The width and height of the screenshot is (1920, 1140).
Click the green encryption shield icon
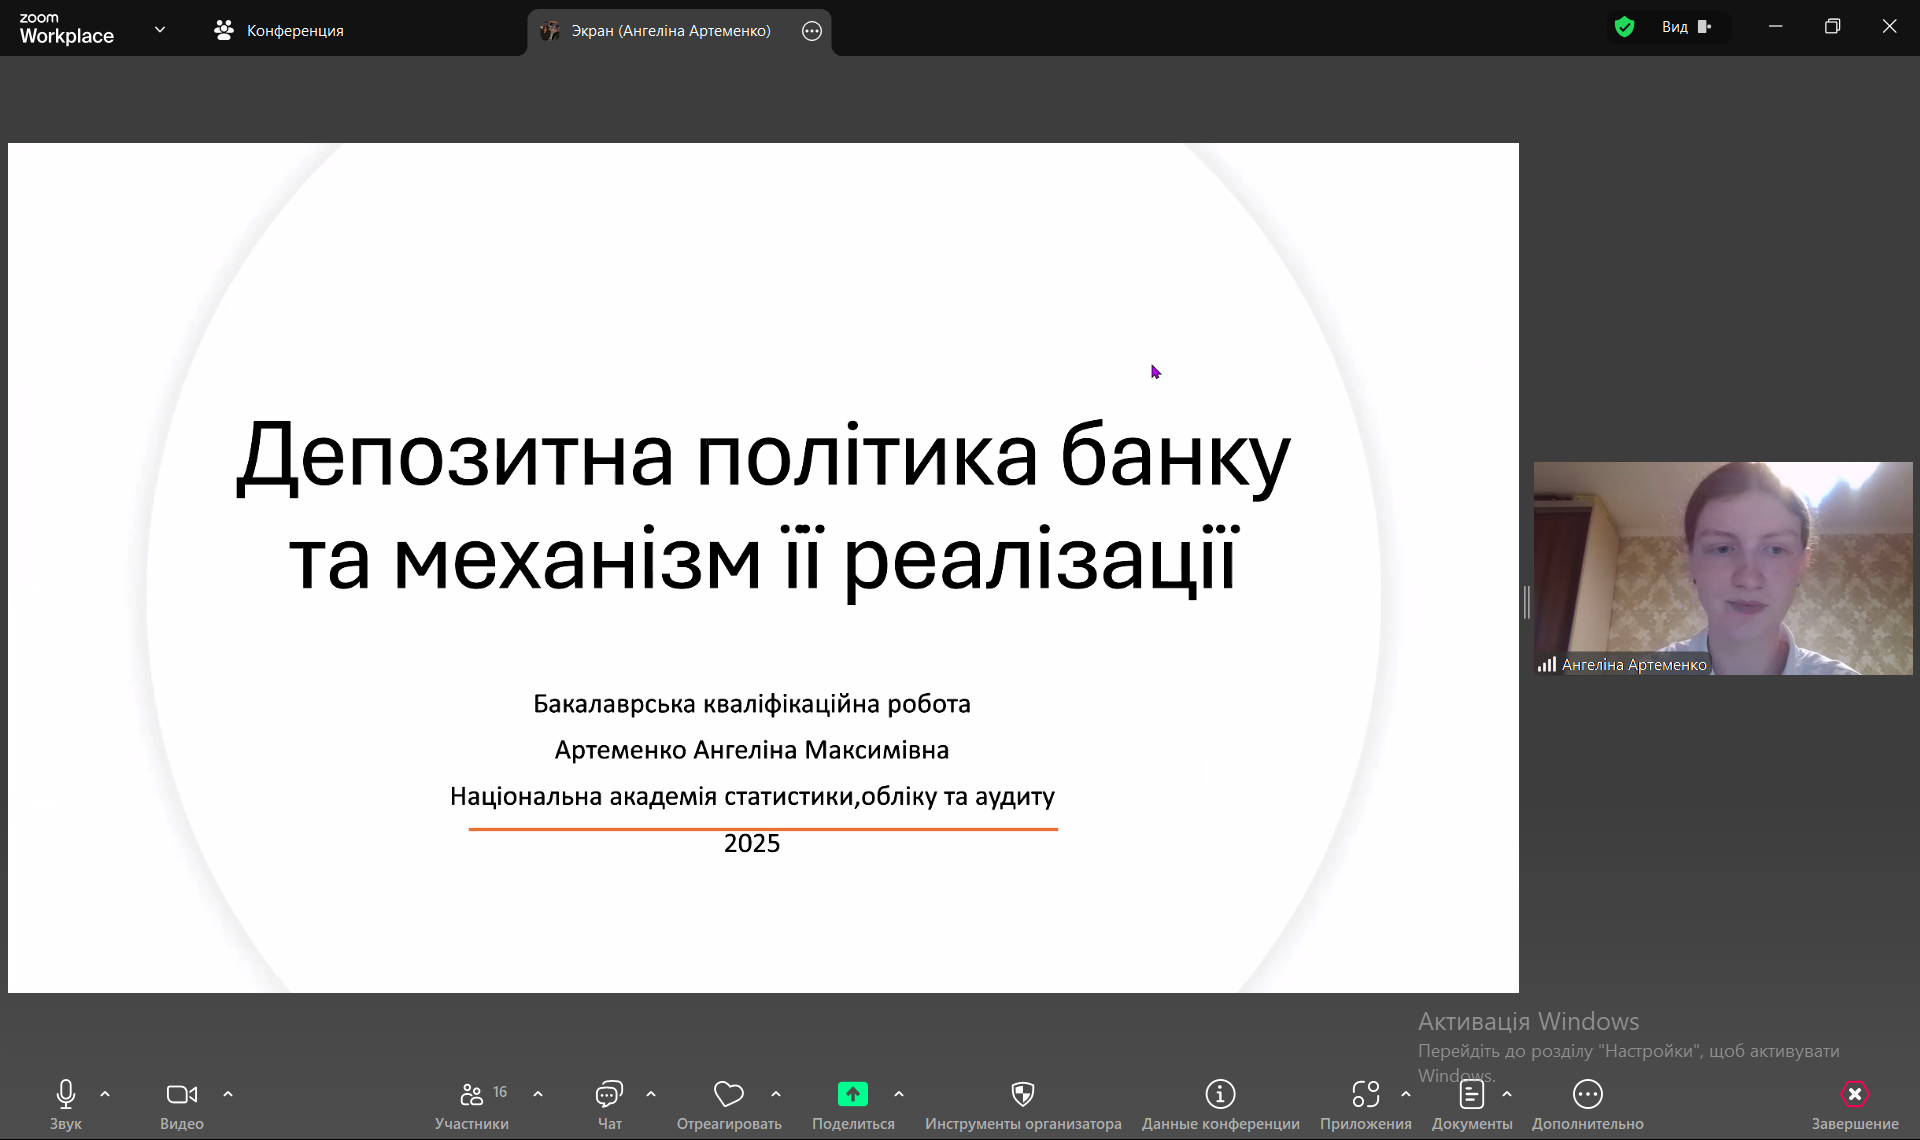point(1624,27)
